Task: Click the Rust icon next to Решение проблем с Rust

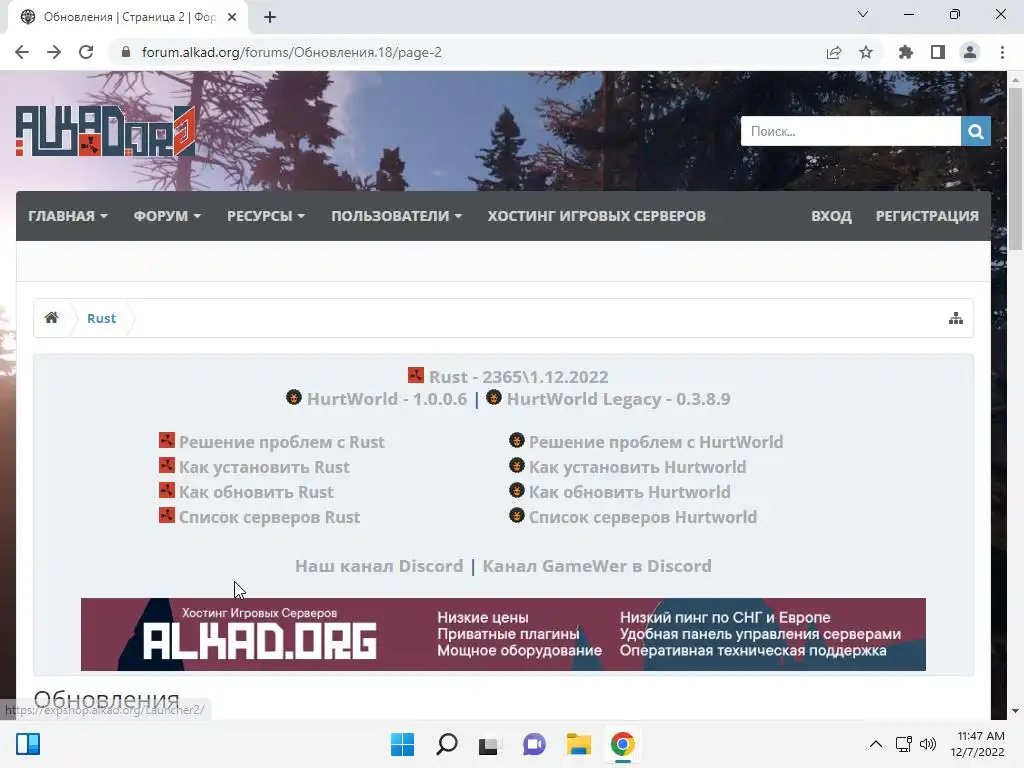Action: coord(167,440)
